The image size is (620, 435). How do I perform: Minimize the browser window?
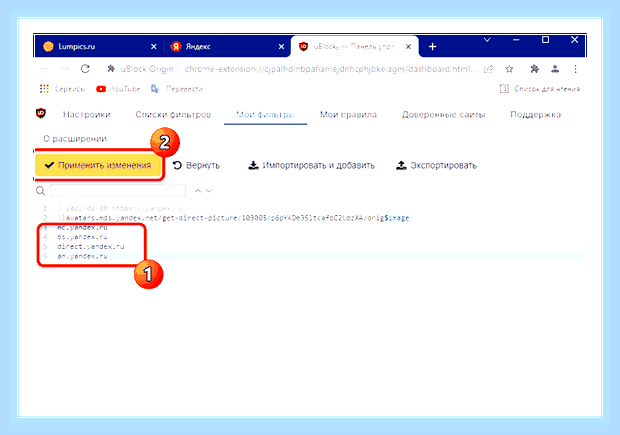[516, 40]
